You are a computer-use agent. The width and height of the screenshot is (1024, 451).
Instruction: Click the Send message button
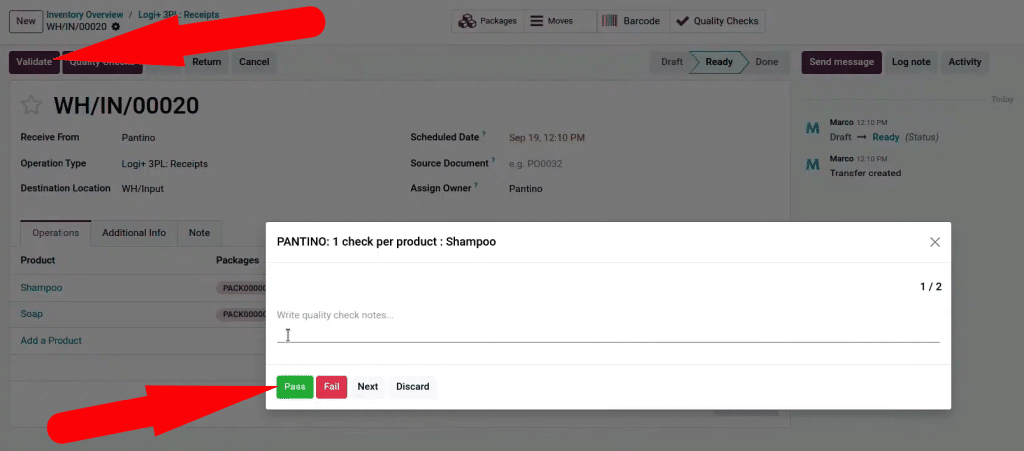pyautogui.click(x=841, y=62)
